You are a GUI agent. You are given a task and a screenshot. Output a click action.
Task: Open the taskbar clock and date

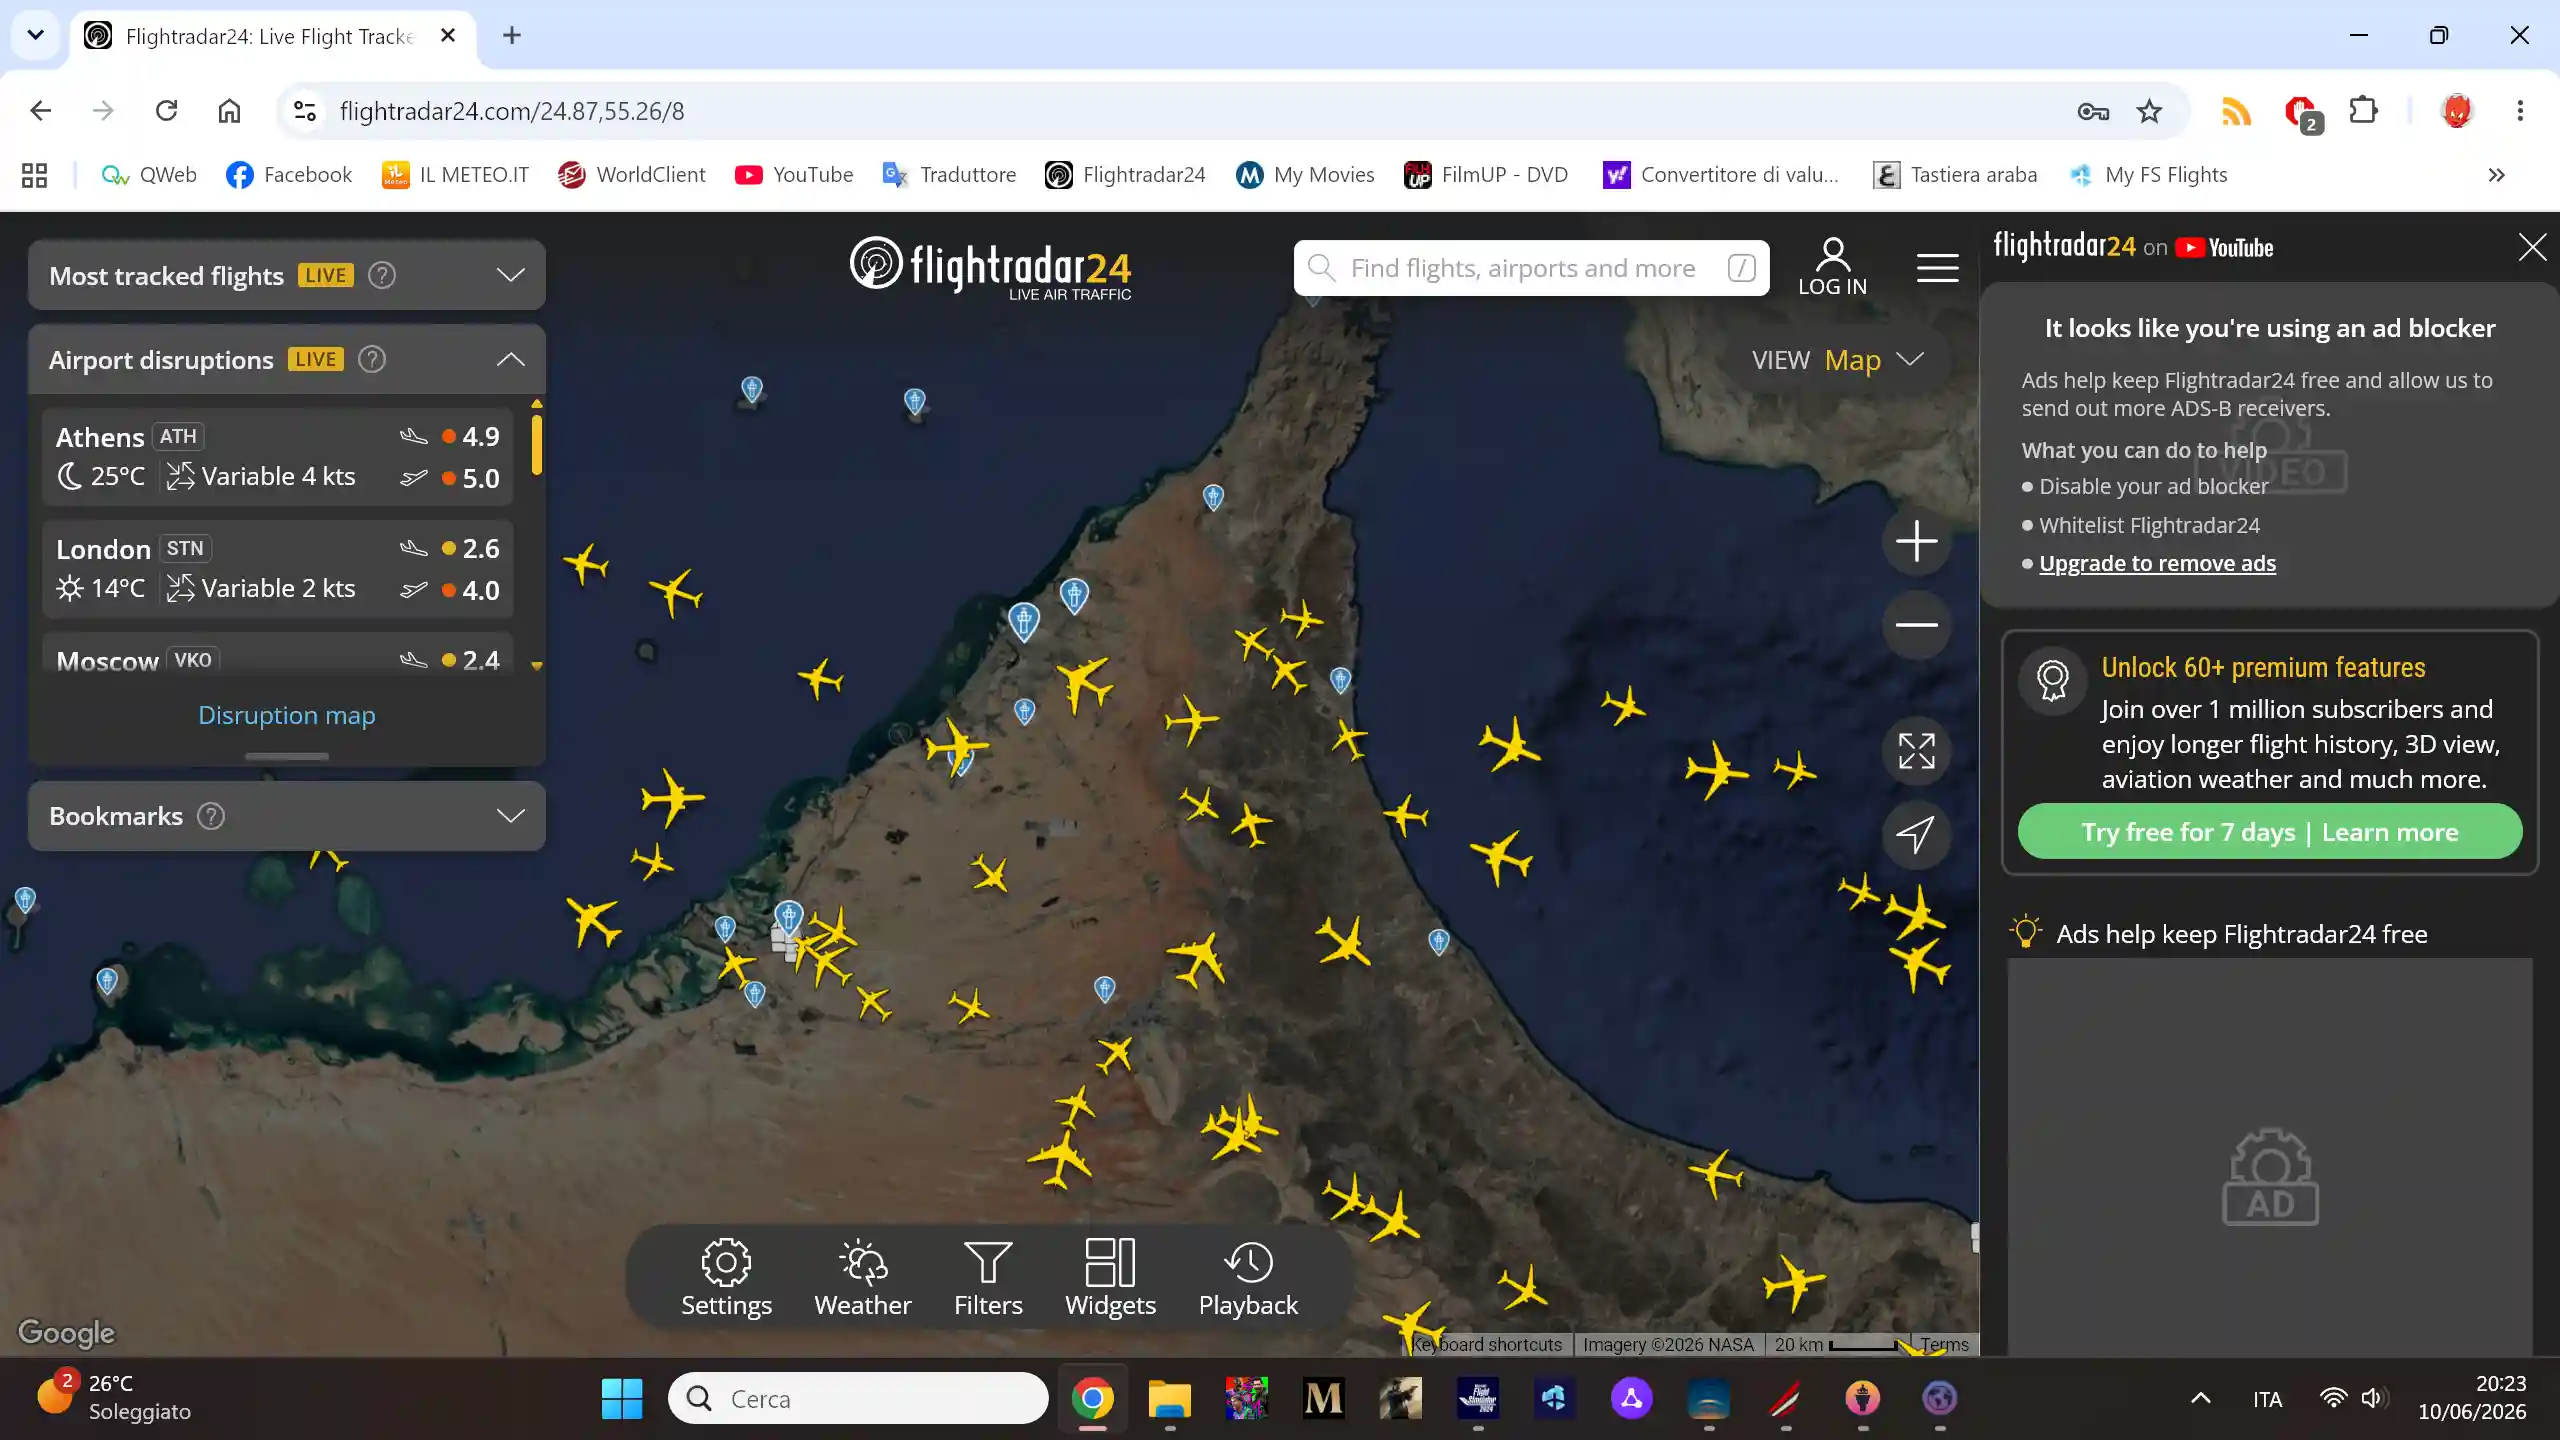[x=2472, y=1397]
